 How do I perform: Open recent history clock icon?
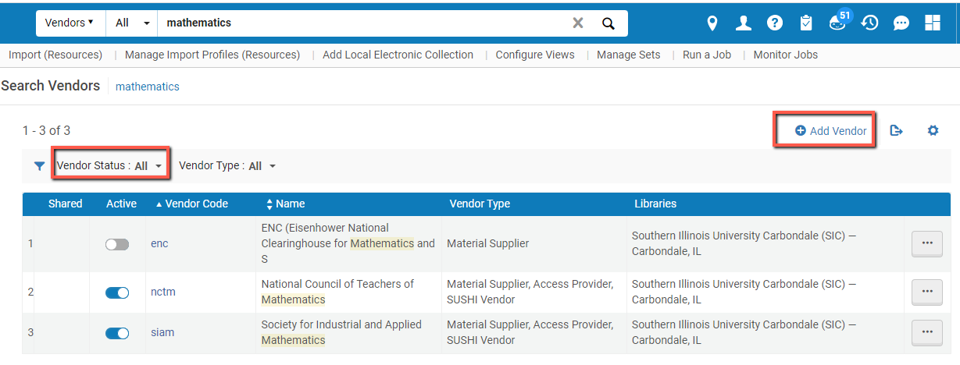tap(869, 23)
